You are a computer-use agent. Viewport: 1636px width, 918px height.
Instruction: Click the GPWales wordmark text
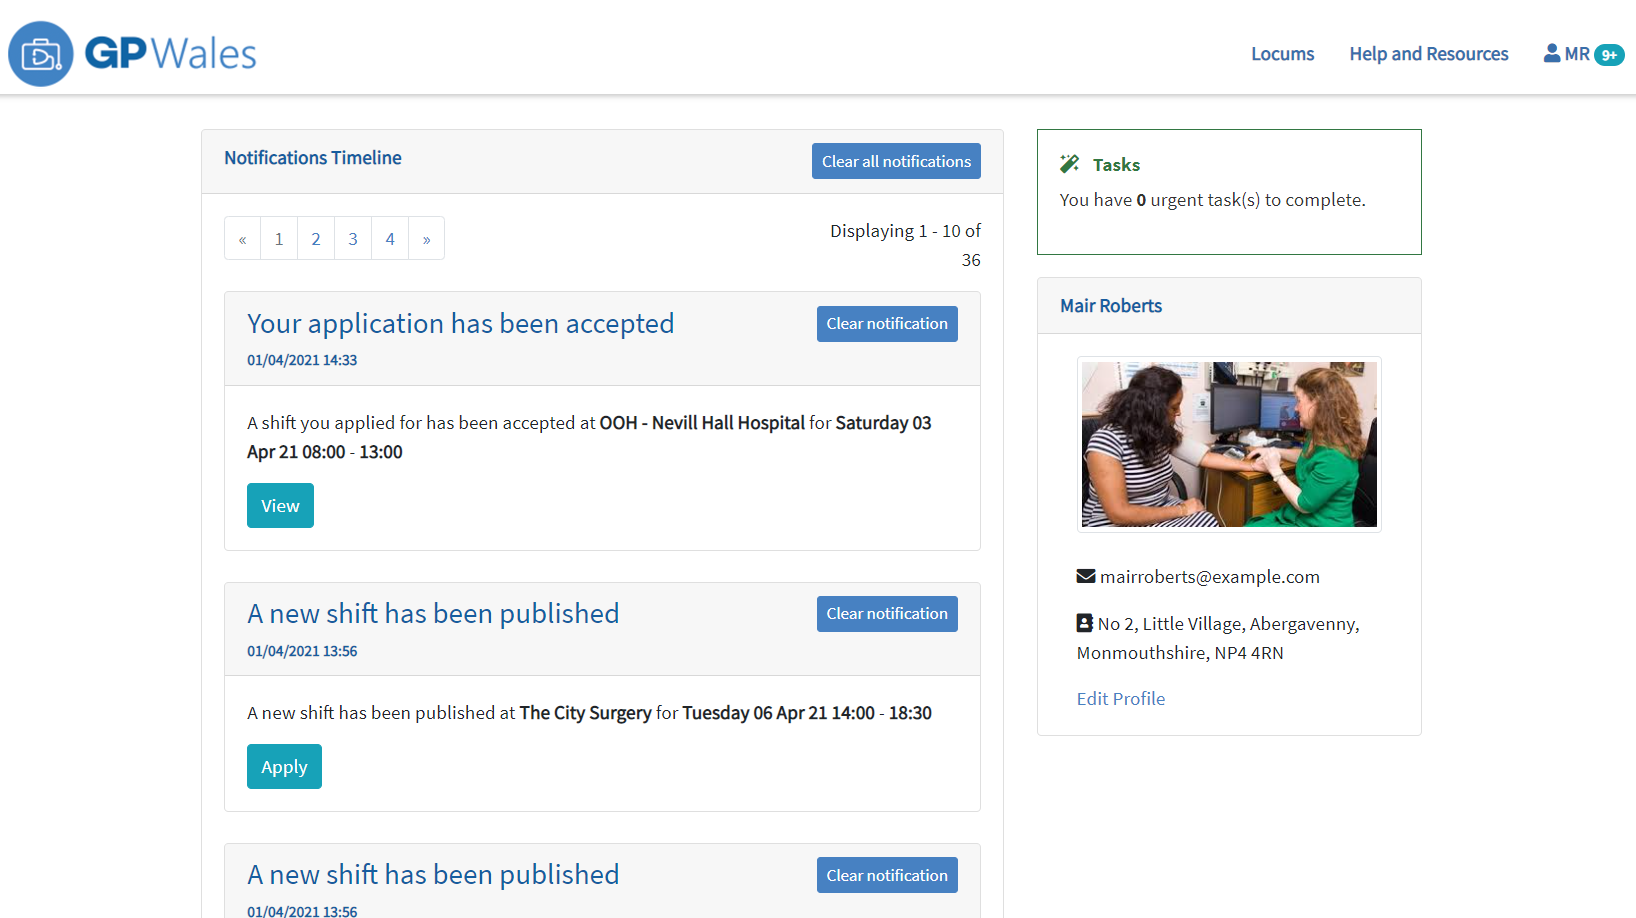point(171,54)
